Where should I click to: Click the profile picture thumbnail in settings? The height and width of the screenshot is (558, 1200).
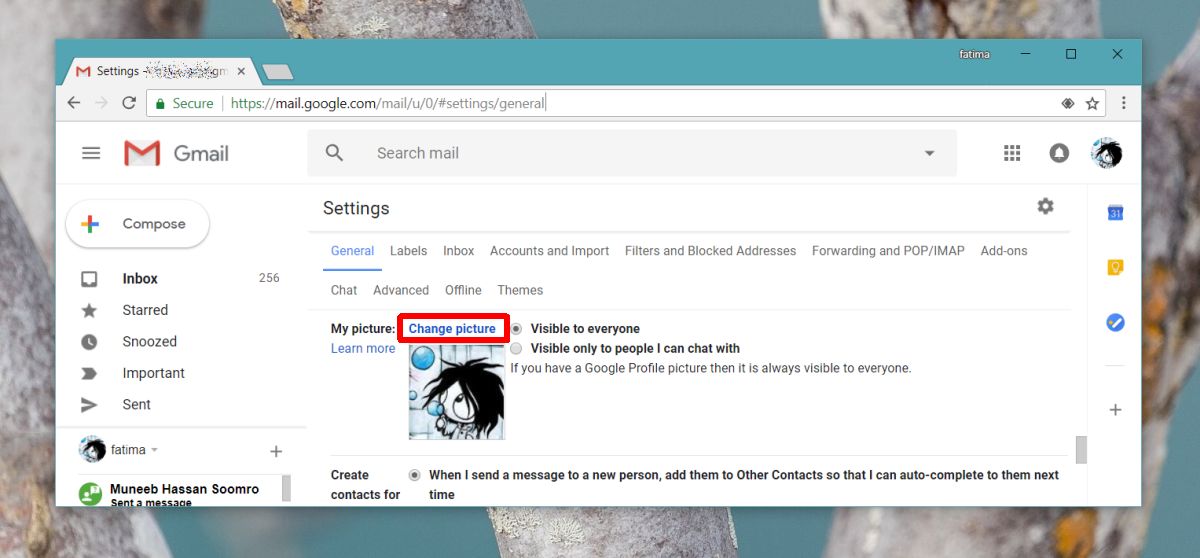click(x=456, y=391)
